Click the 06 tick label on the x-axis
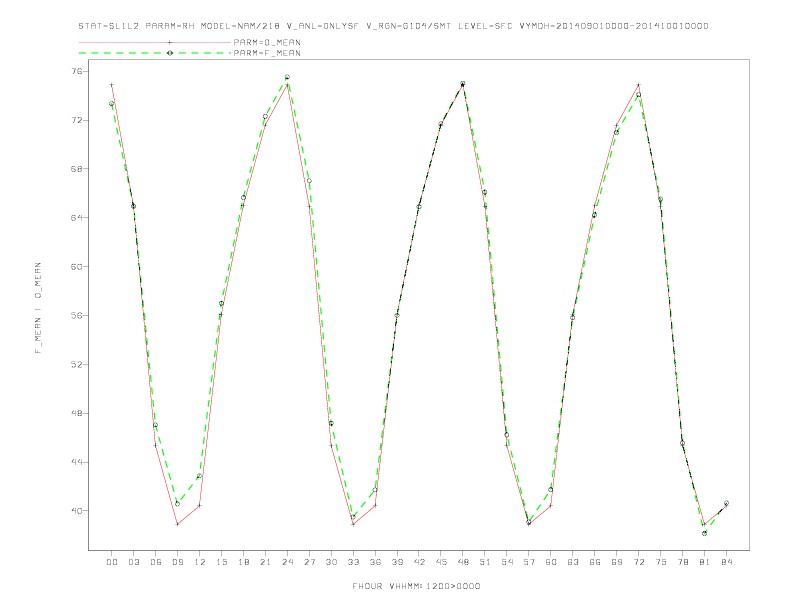792x612 pixels. coord(156,562)
